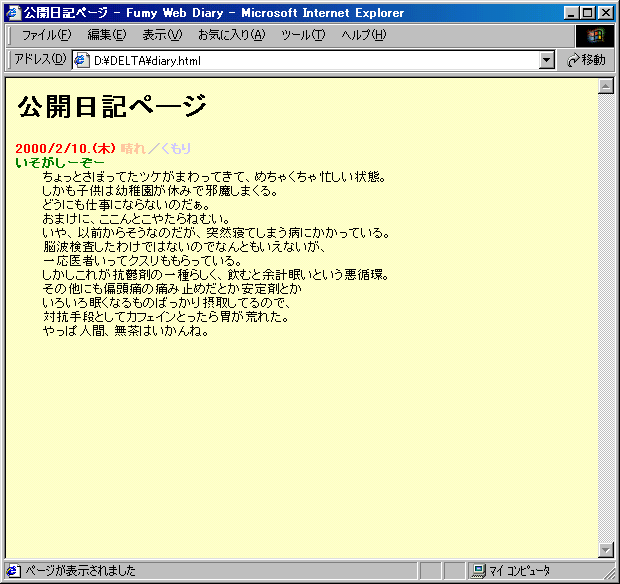This screenshot has height=584, width=620.
Task: Minimize the Internet Explorer window
Action: [571, 13]
